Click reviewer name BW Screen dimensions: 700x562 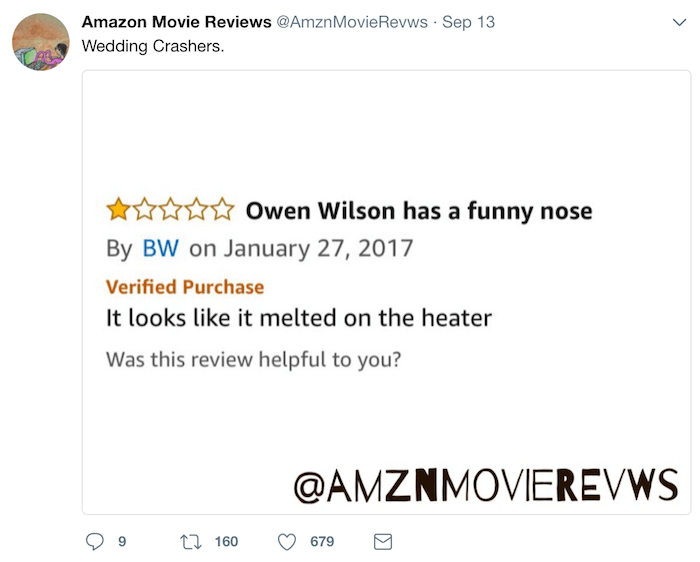point(161,248)
